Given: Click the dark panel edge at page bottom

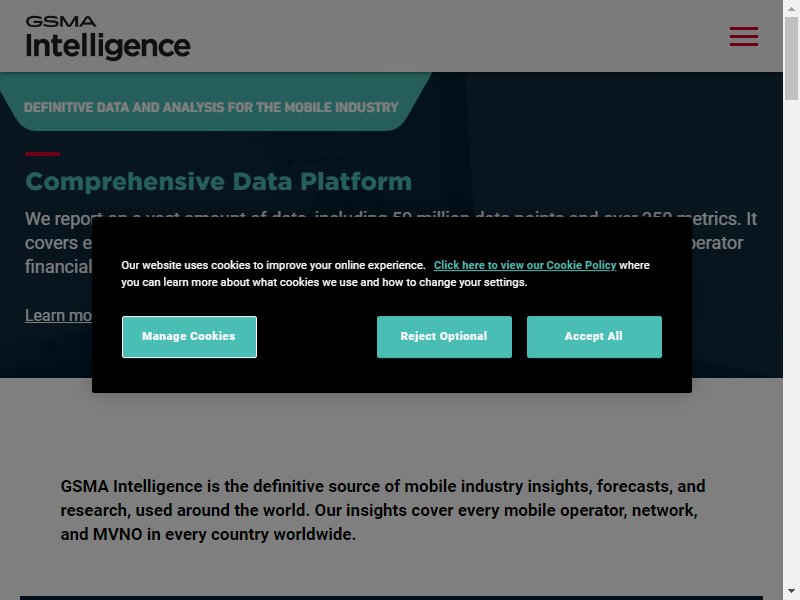Looking at the screenshot, I should (x=391, y=597).
